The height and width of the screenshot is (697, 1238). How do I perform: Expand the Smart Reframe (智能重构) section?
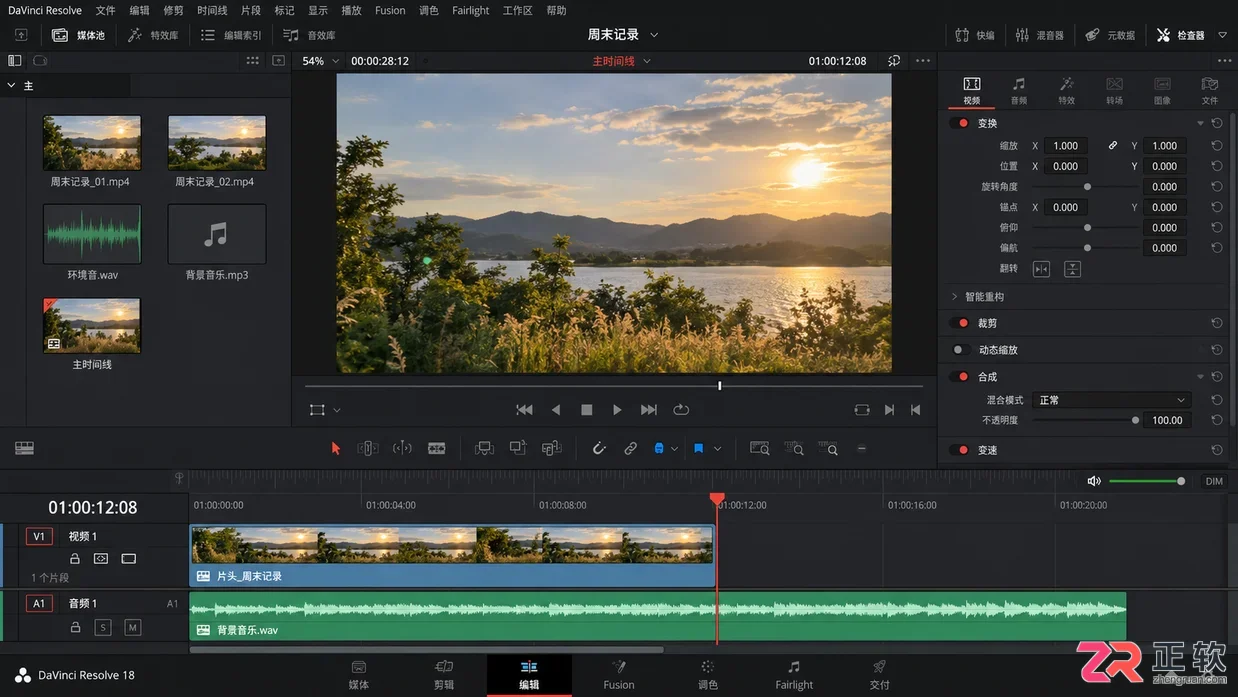(x=954, y=297)
